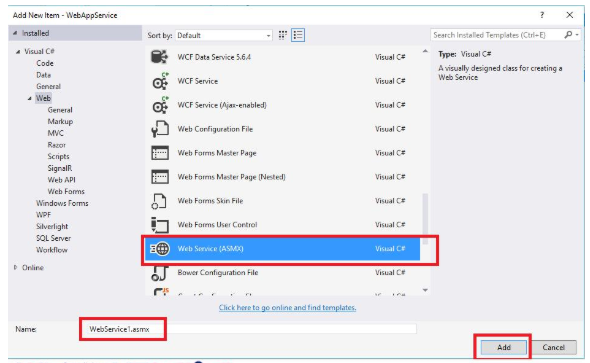Pick the Web Configuration File icon

160,129
